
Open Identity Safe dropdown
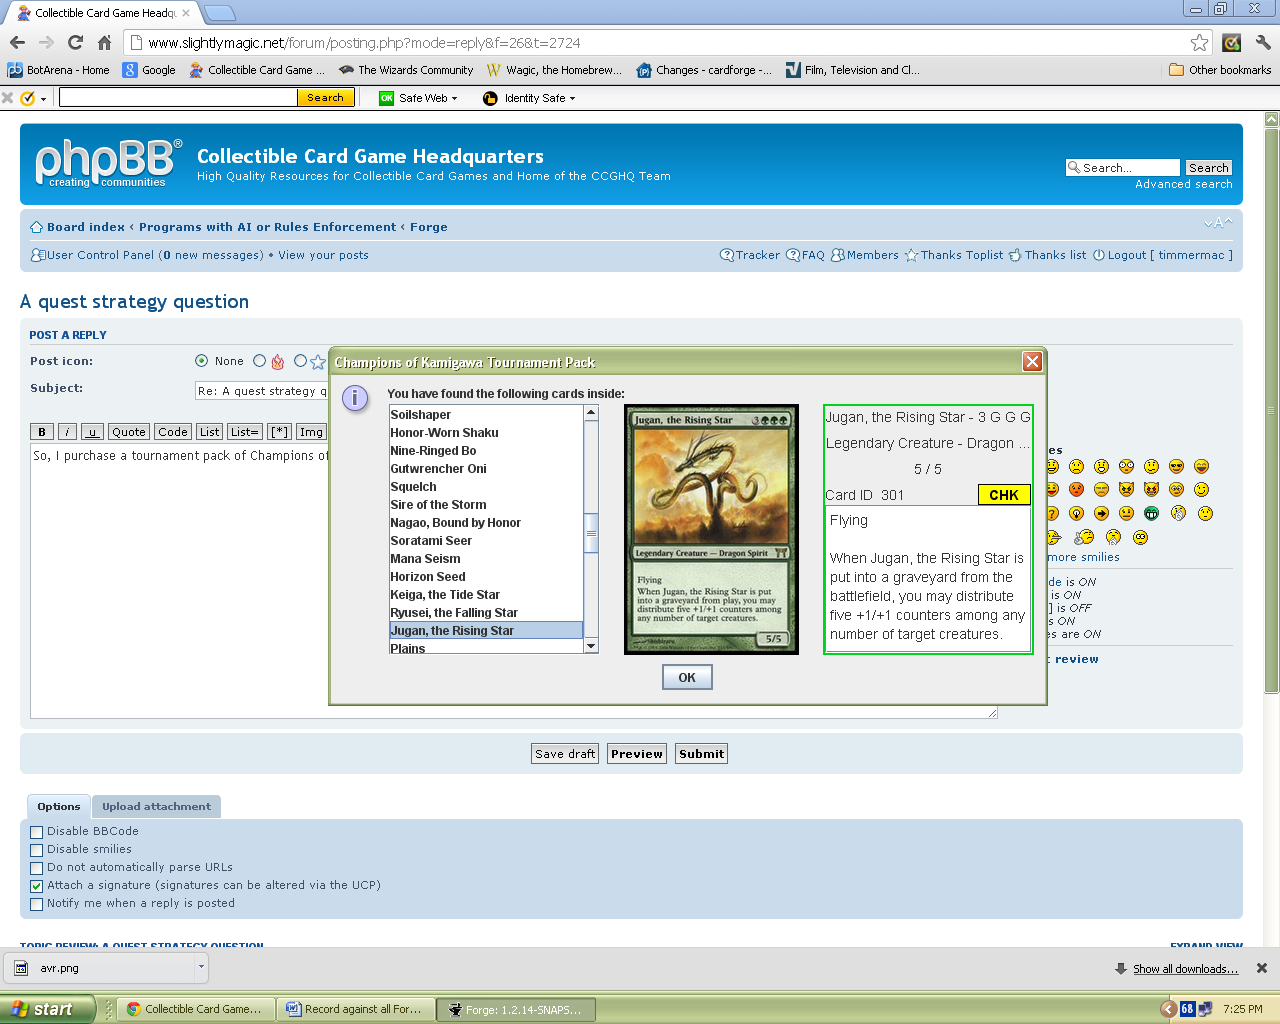(x=529, y=98)
